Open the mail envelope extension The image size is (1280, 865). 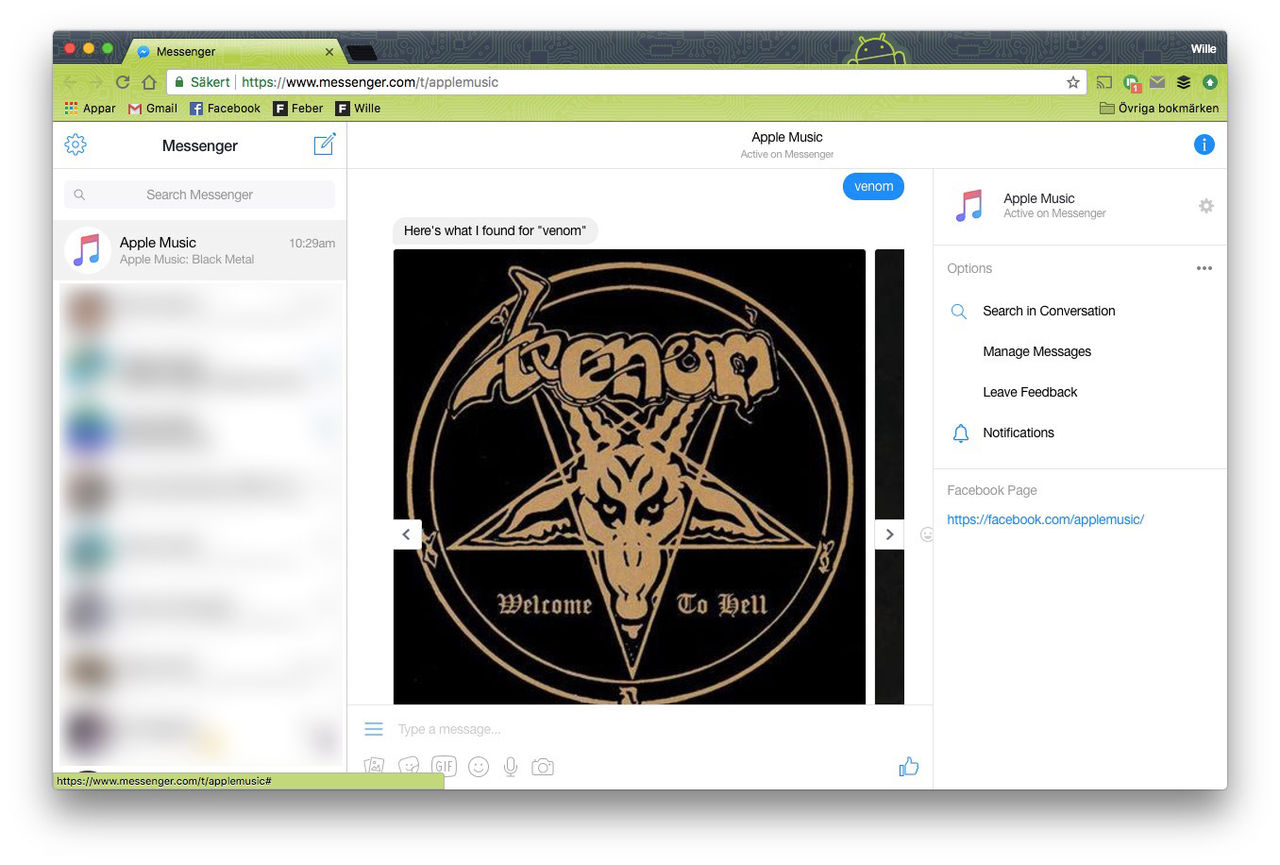(1157, 82)
